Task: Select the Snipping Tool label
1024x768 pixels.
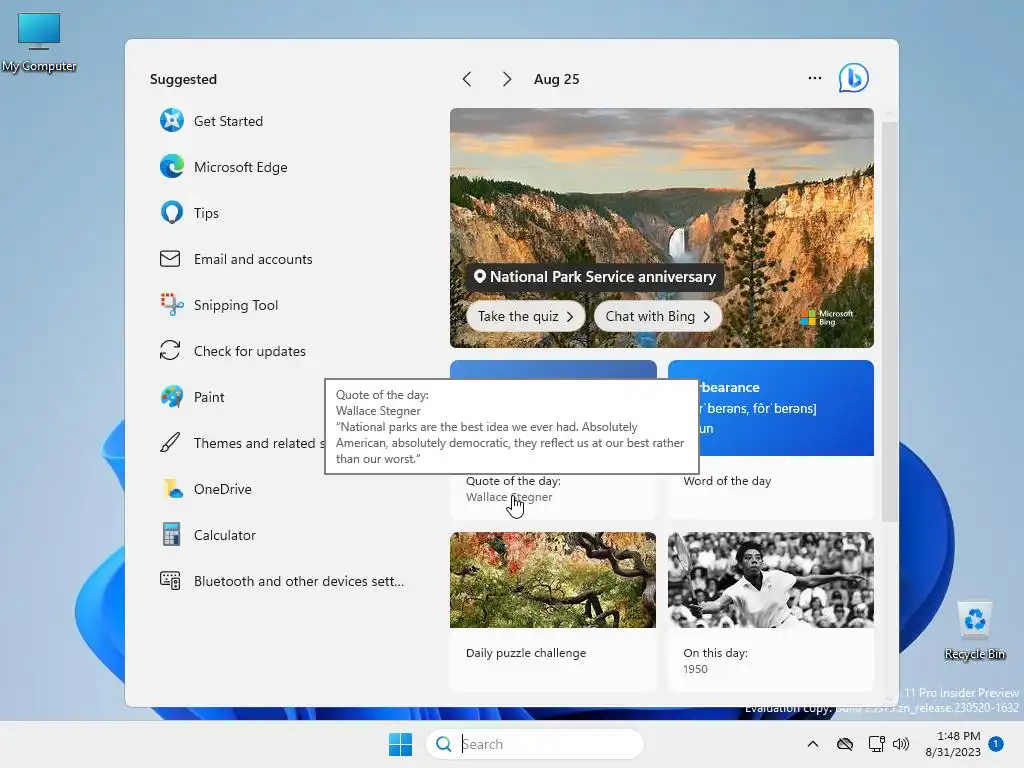Action: pos(236,305)
